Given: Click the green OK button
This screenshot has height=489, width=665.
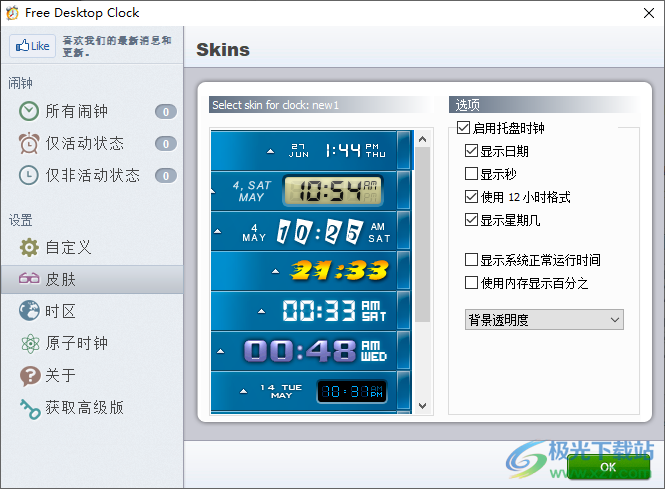Looking at the screenshot, I should click(x=608, y=467).
